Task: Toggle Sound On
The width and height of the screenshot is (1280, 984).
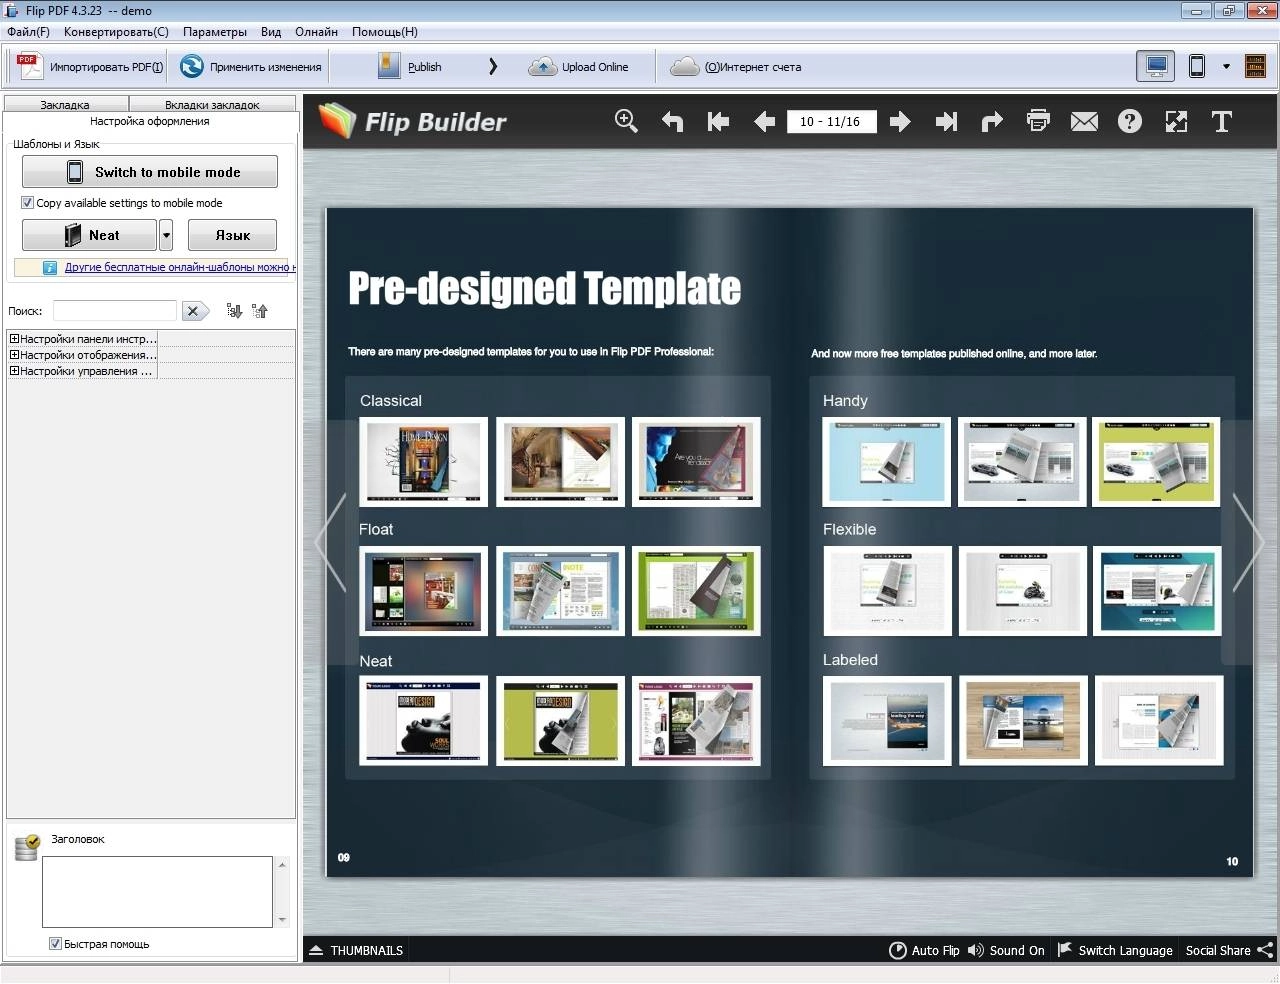Action: click(x=1006, y=950)
